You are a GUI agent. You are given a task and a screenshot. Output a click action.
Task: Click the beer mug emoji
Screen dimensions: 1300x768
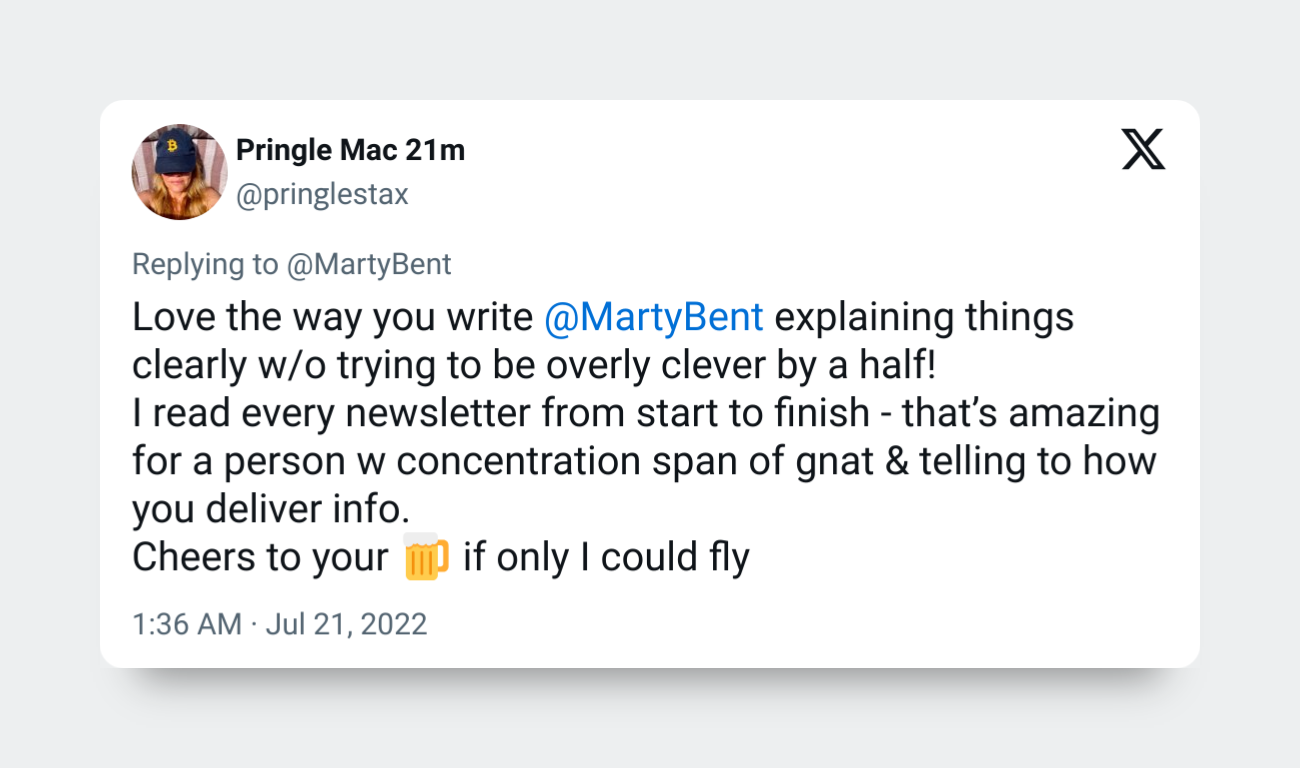coord(426,559)
